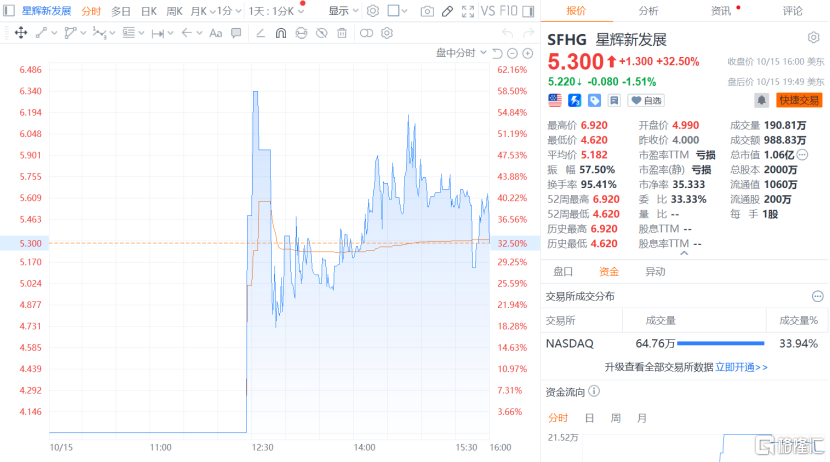
Task: Reset chart zoom with the return icon
Action: (x=497, y=53)
